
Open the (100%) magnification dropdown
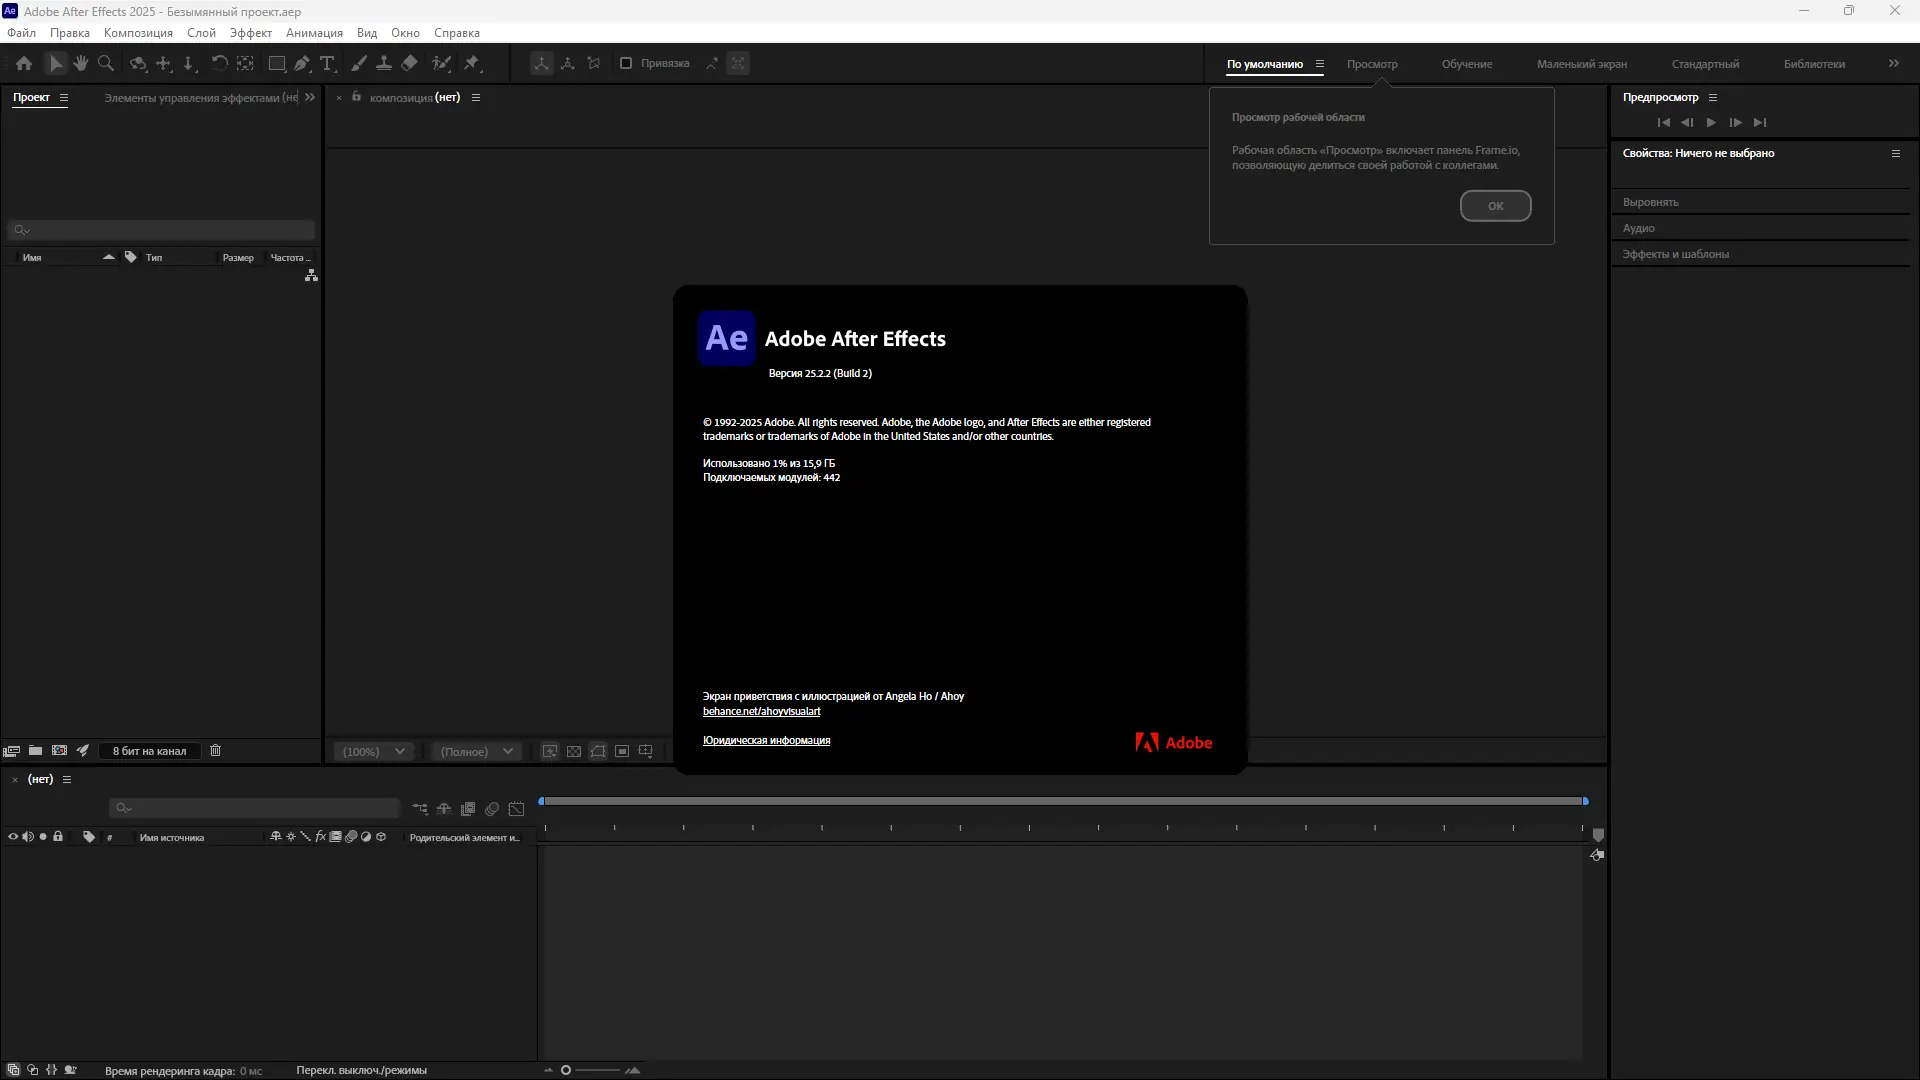click(x=374, y=751)
